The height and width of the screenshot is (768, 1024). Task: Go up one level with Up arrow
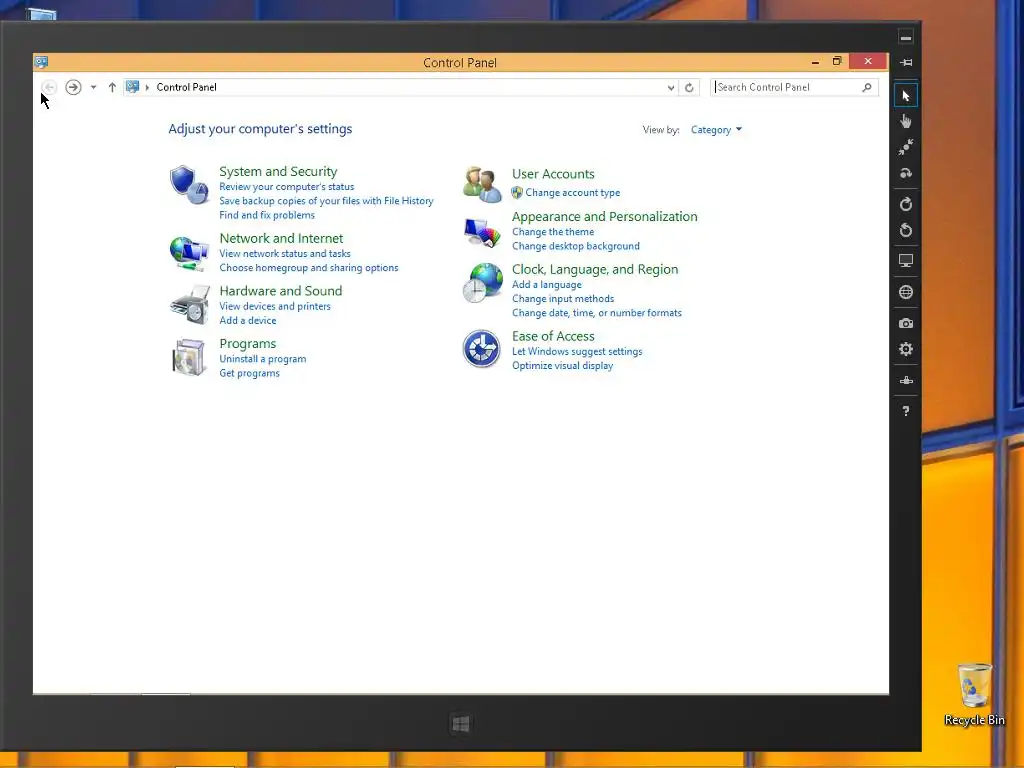click(112, 87)
